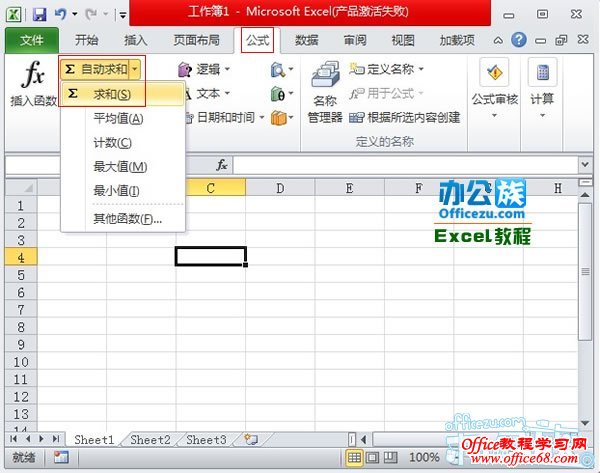Click the 定义名称 button
This screenshot has height=473, width=600.
[x=382, y=69]
